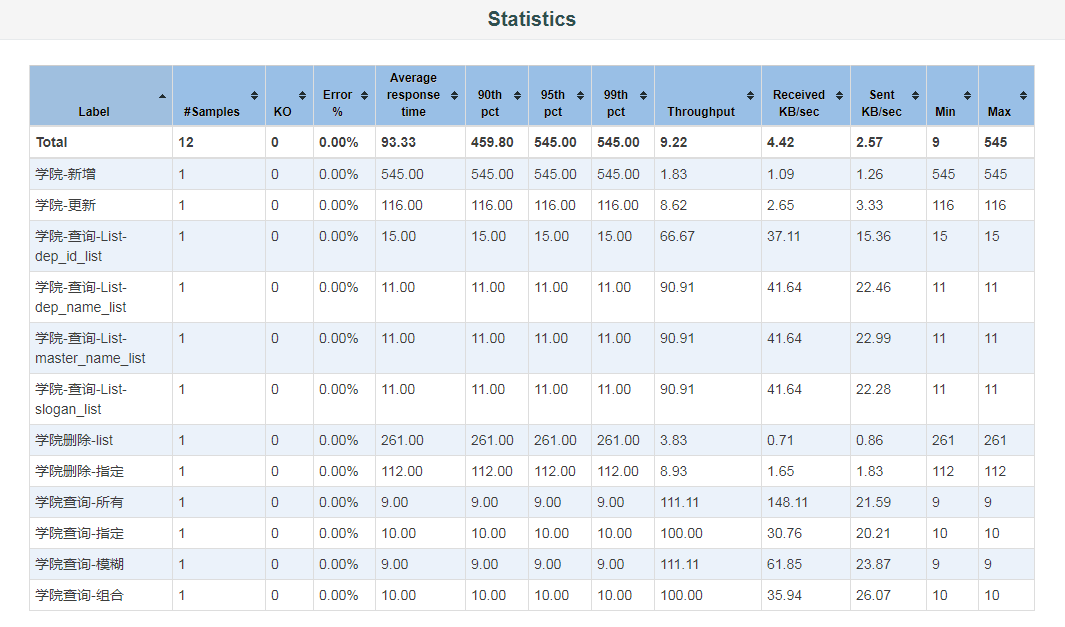Sort by 95th pct column sort arrows
The width and height of the screenshot is (1065, 627).
pyautogui.click(x=580, y=96)
